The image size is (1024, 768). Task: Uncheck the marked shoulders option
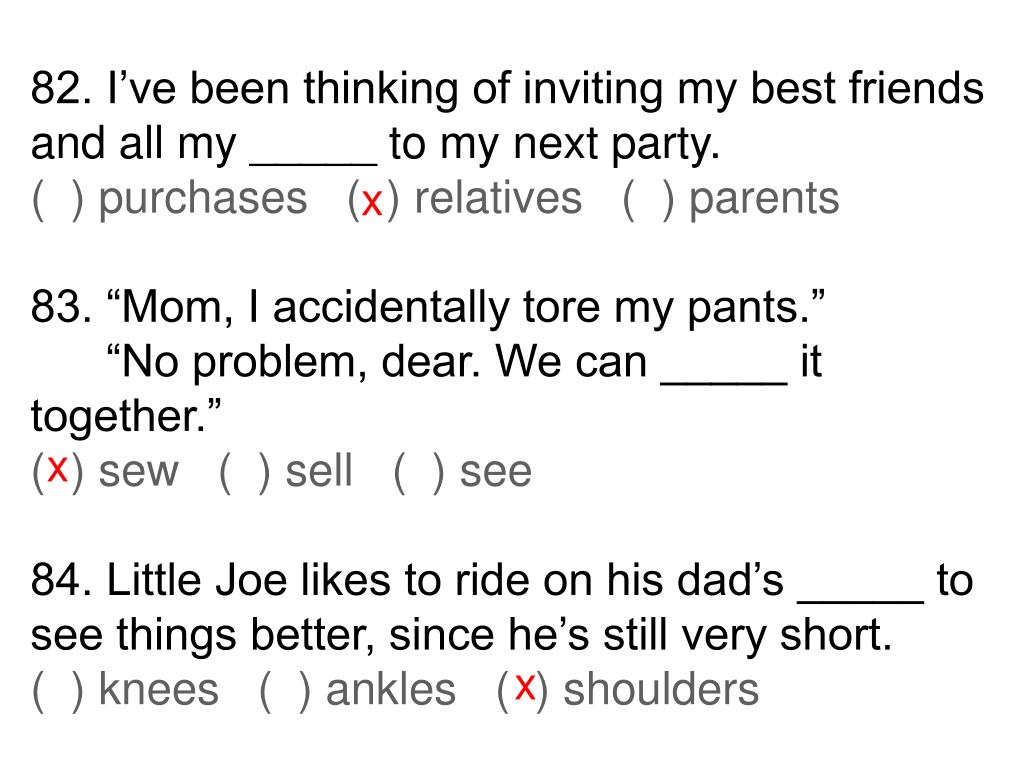pyautogui.click(x=522, y=691)
